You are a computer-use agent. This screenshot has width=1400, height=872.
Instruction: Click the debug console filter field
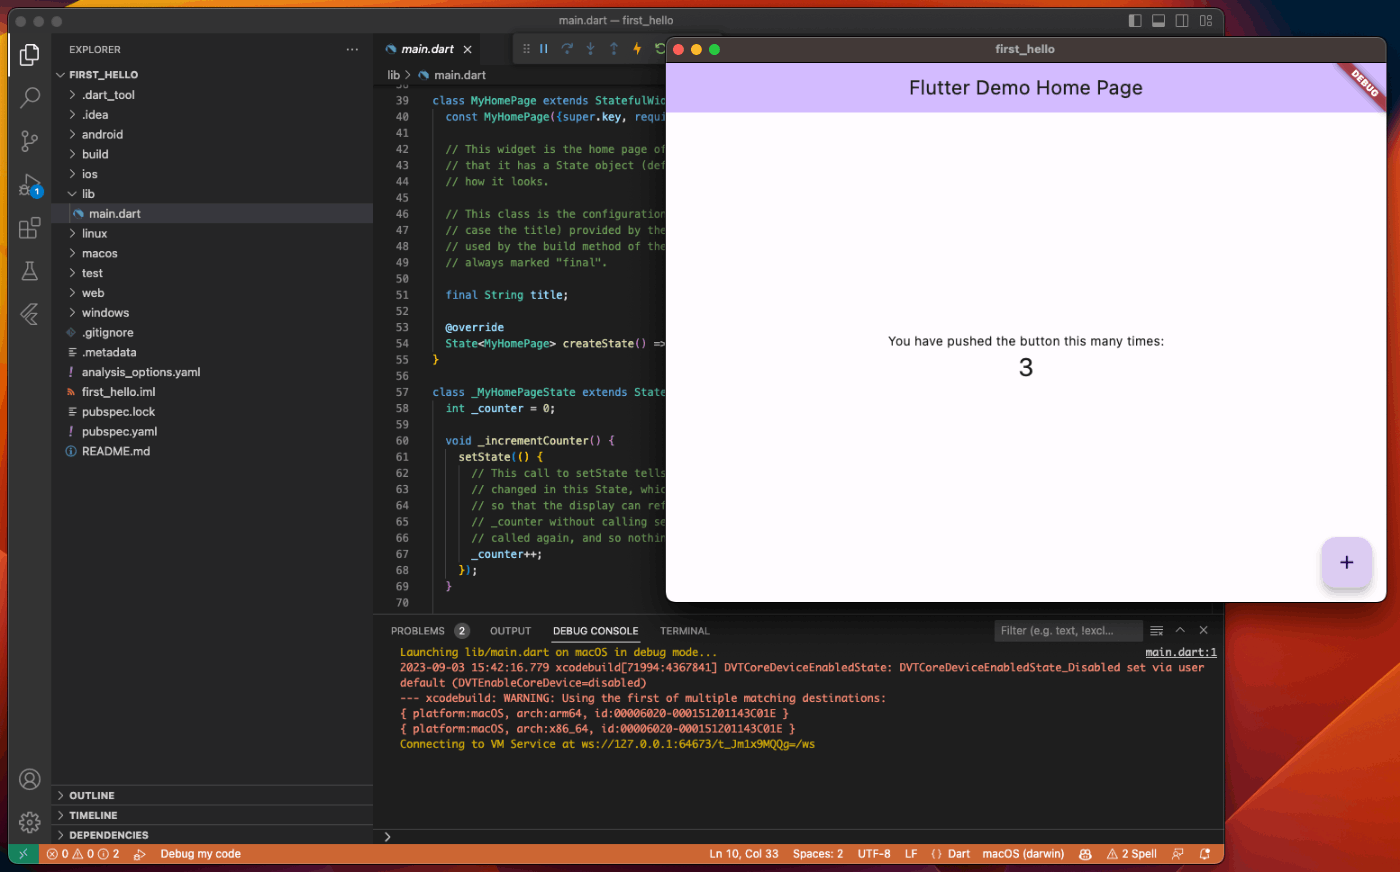tap(1069, 630)
